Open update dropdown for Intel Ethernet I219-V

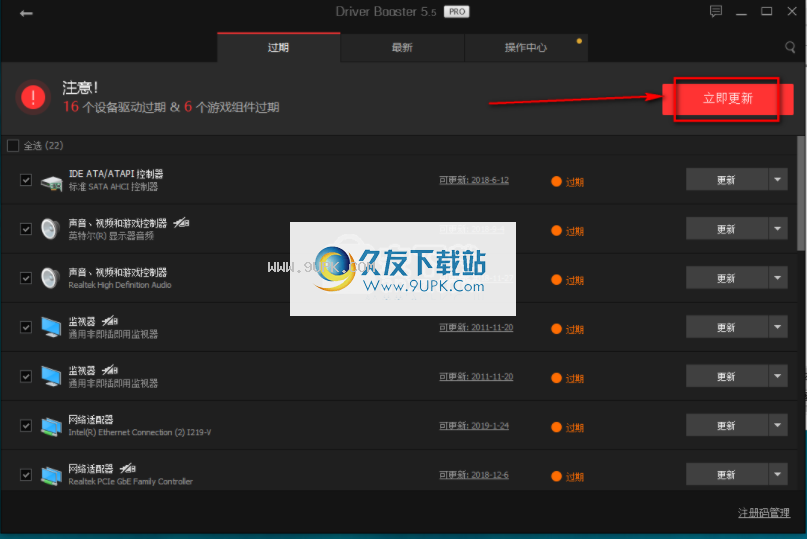tap(778, 425)
